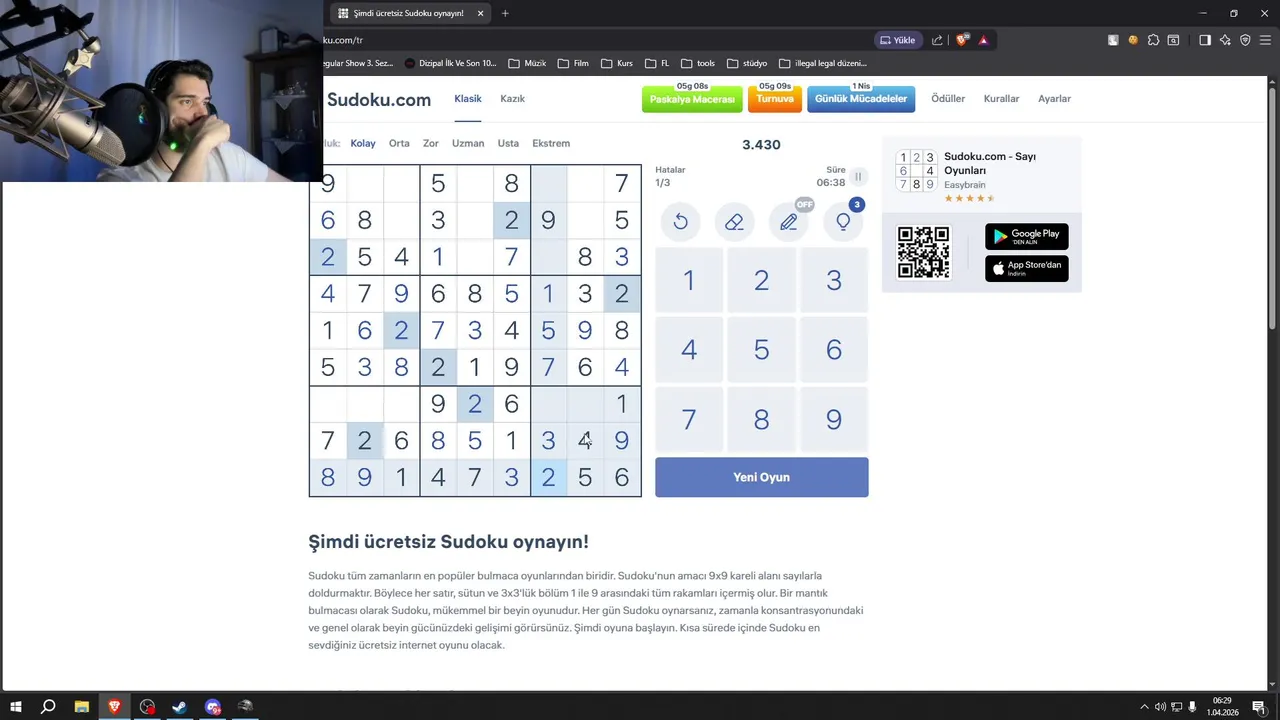Click the QR code image
This screenshot has width=1280, height=720.
(923, 252)
